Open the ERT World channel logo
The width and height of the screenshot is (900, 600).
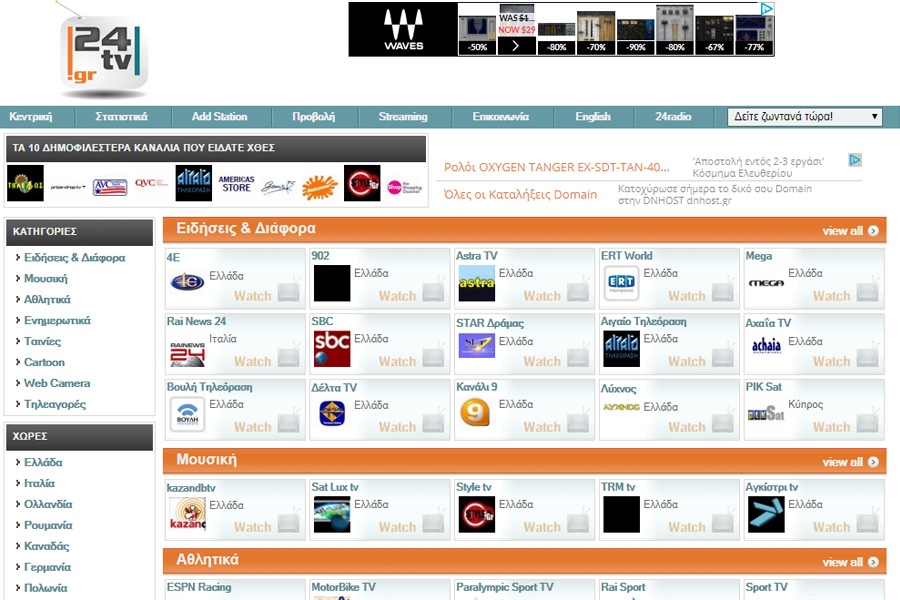(x=622, y=283)
